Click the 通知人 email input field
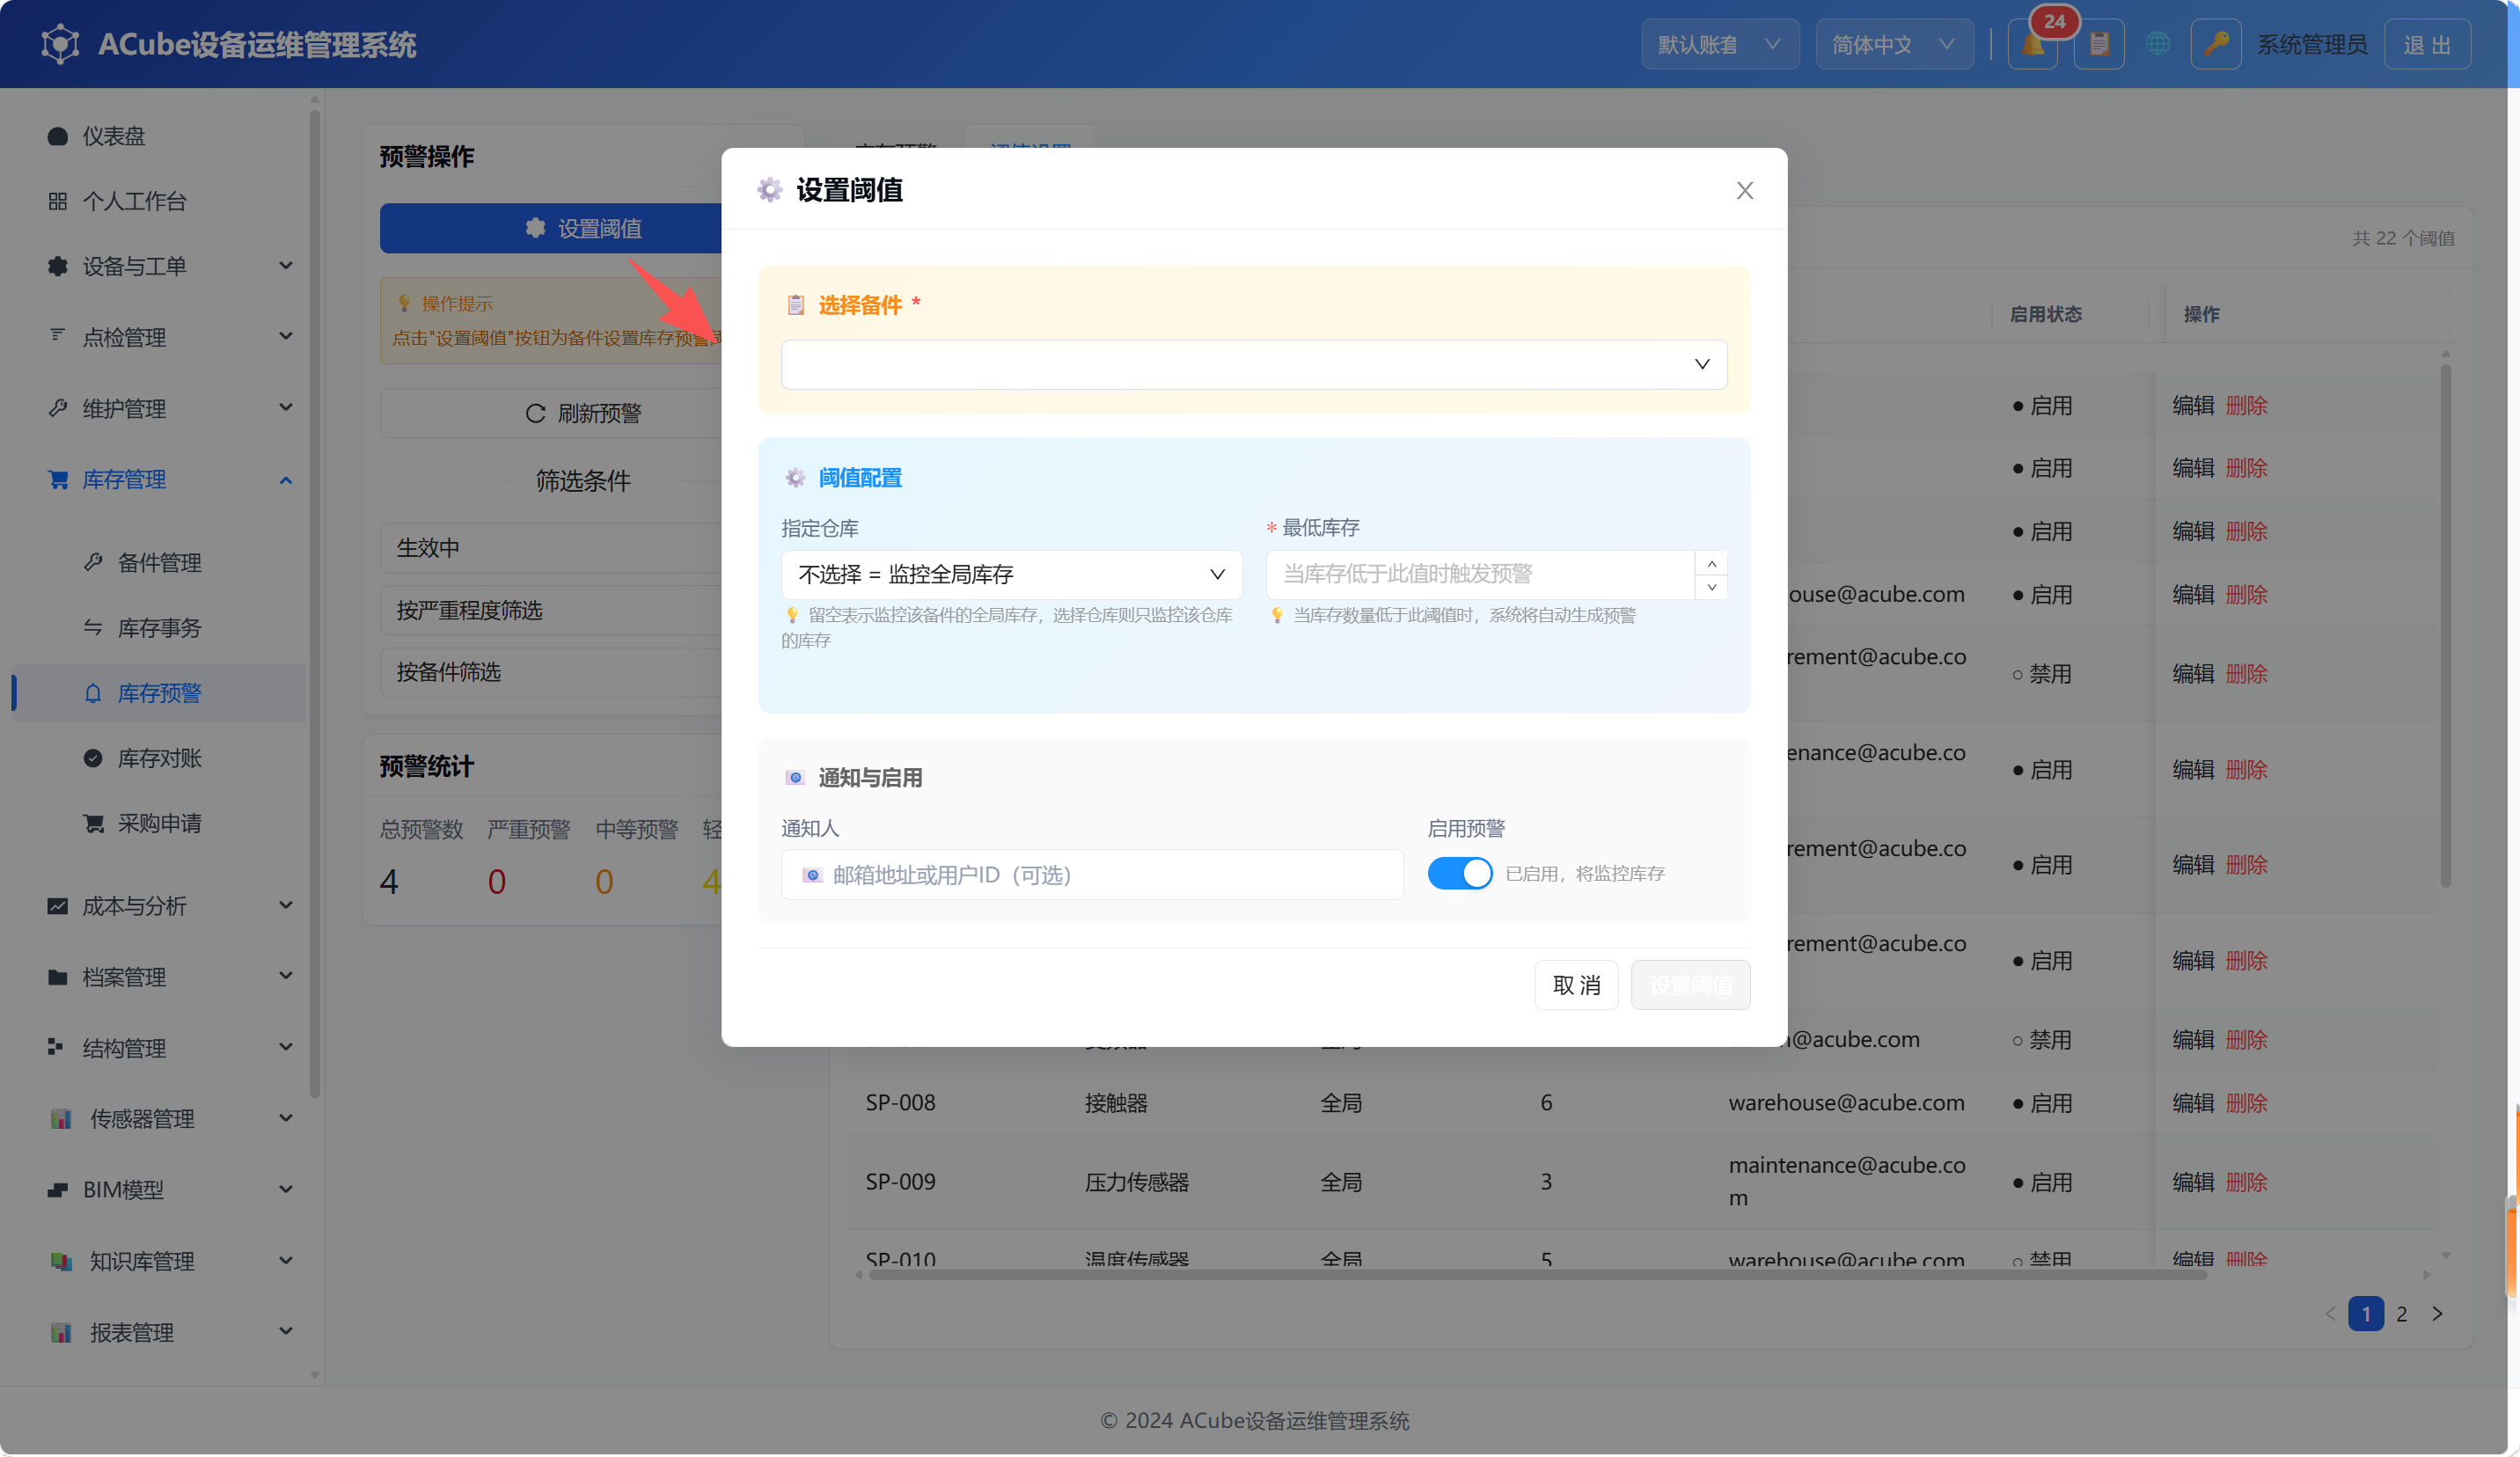Screen dimensions: 2520x1457 pos(1092,875)
